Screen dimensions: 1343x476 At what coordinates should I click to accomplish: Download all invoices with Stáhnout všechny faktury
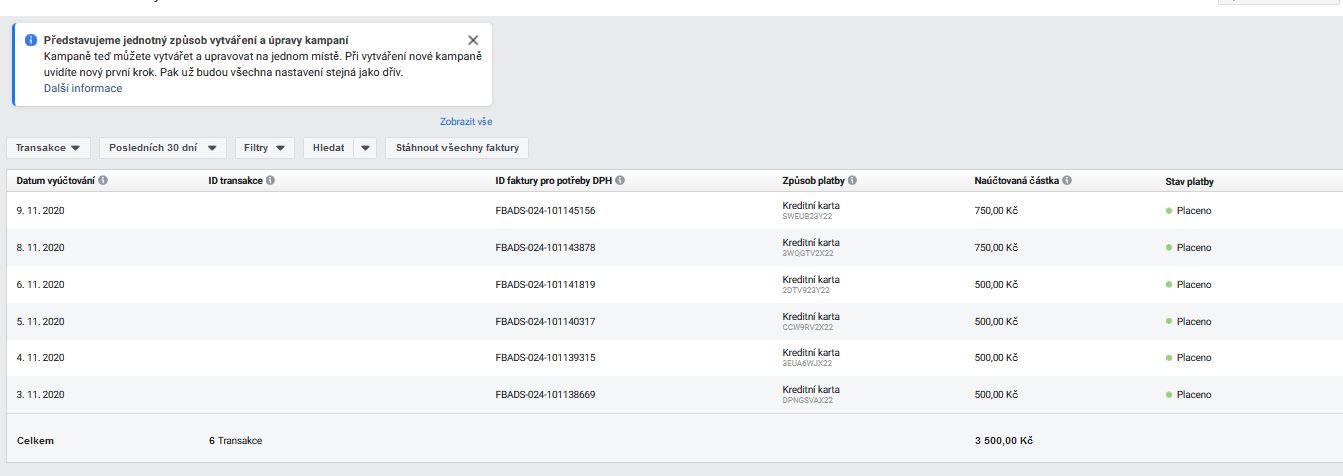tap(457, 148)
